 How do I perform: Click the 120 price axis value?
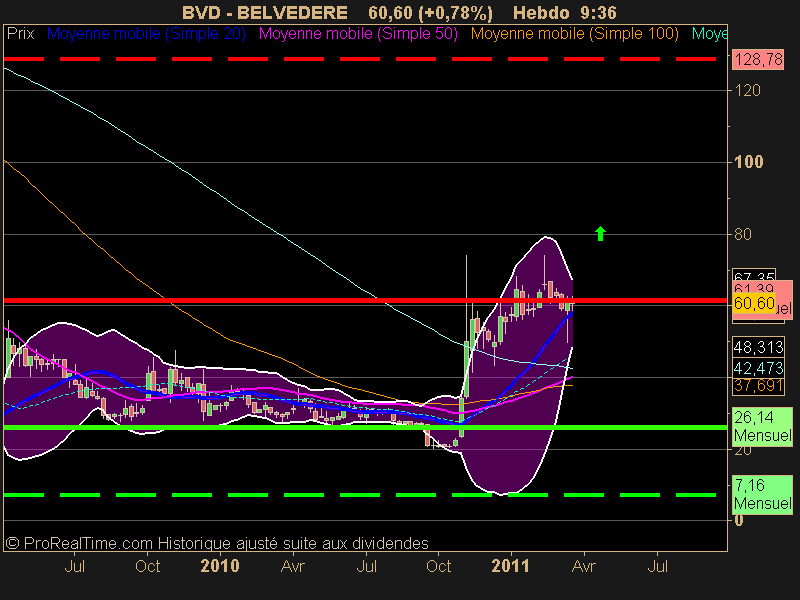click(747, 90)
